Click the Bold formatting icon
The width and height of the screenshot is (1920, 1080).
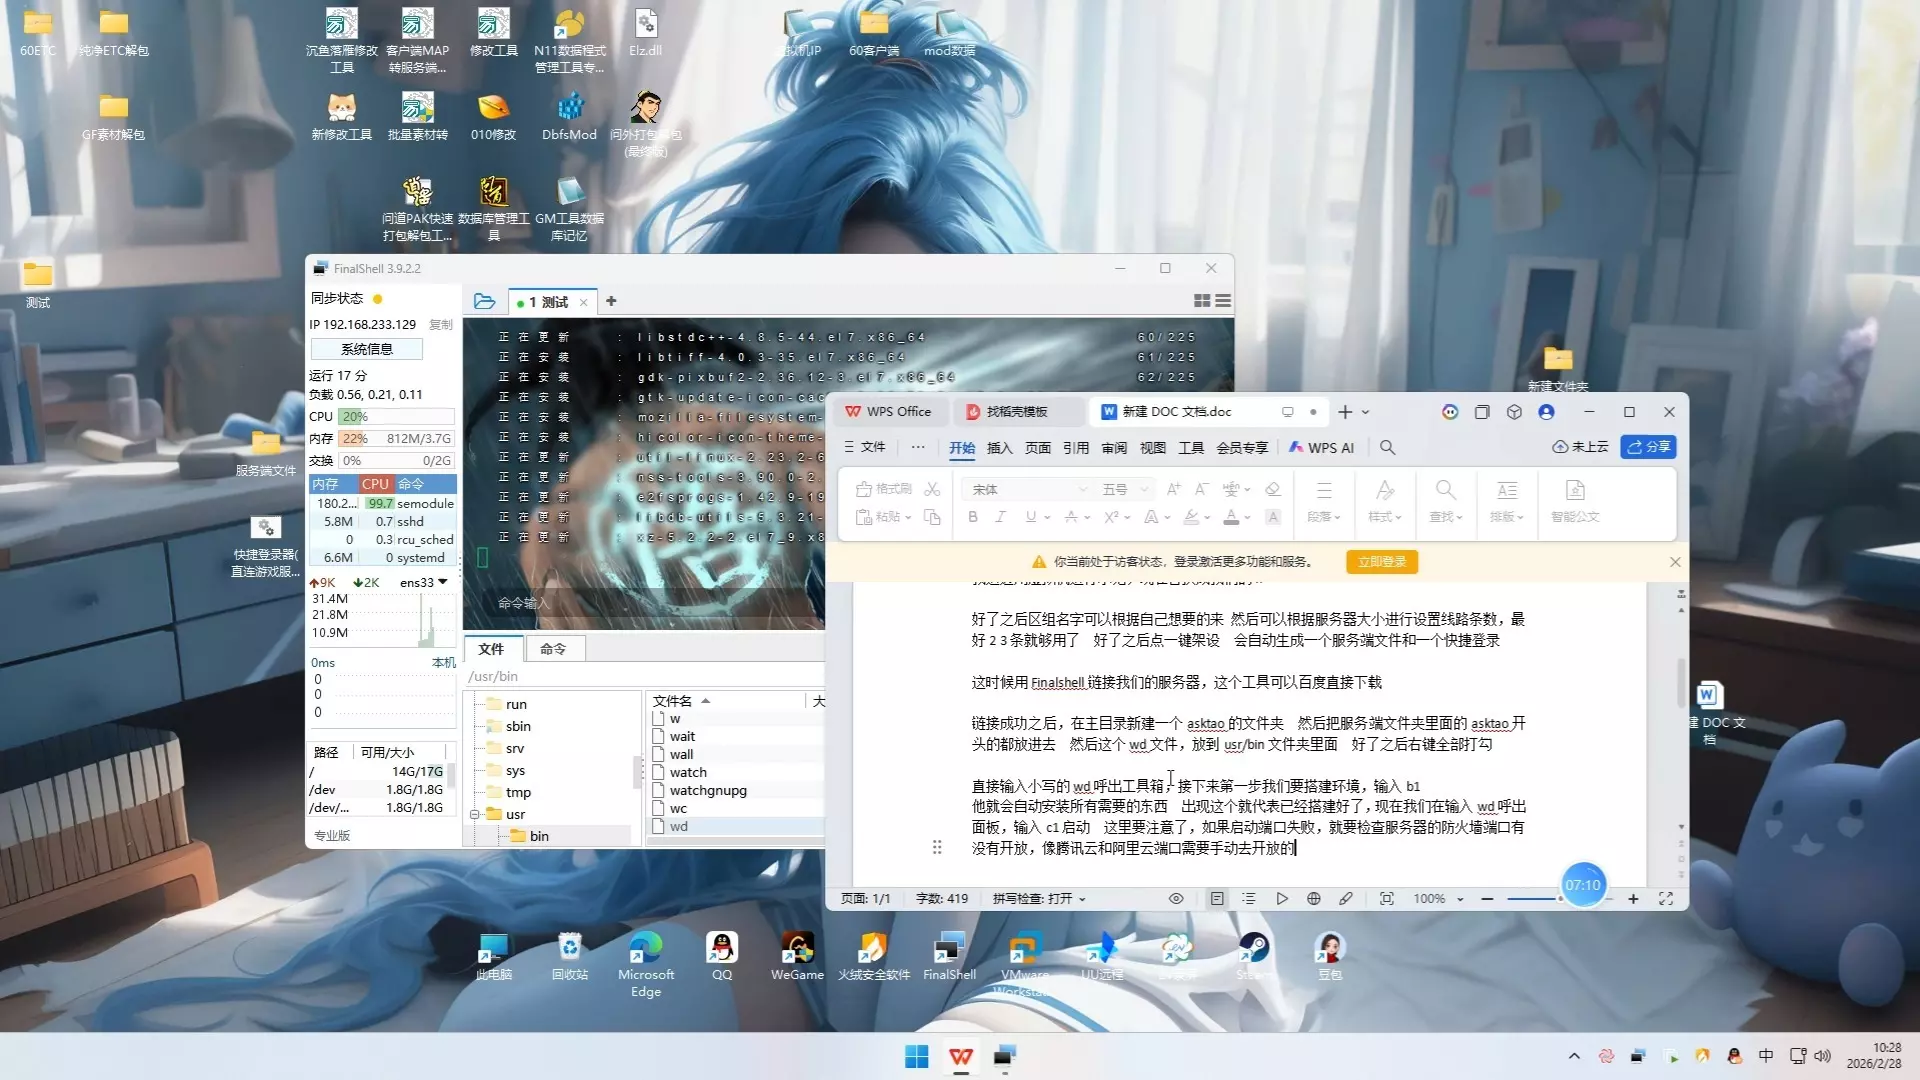tap(972, 517)
